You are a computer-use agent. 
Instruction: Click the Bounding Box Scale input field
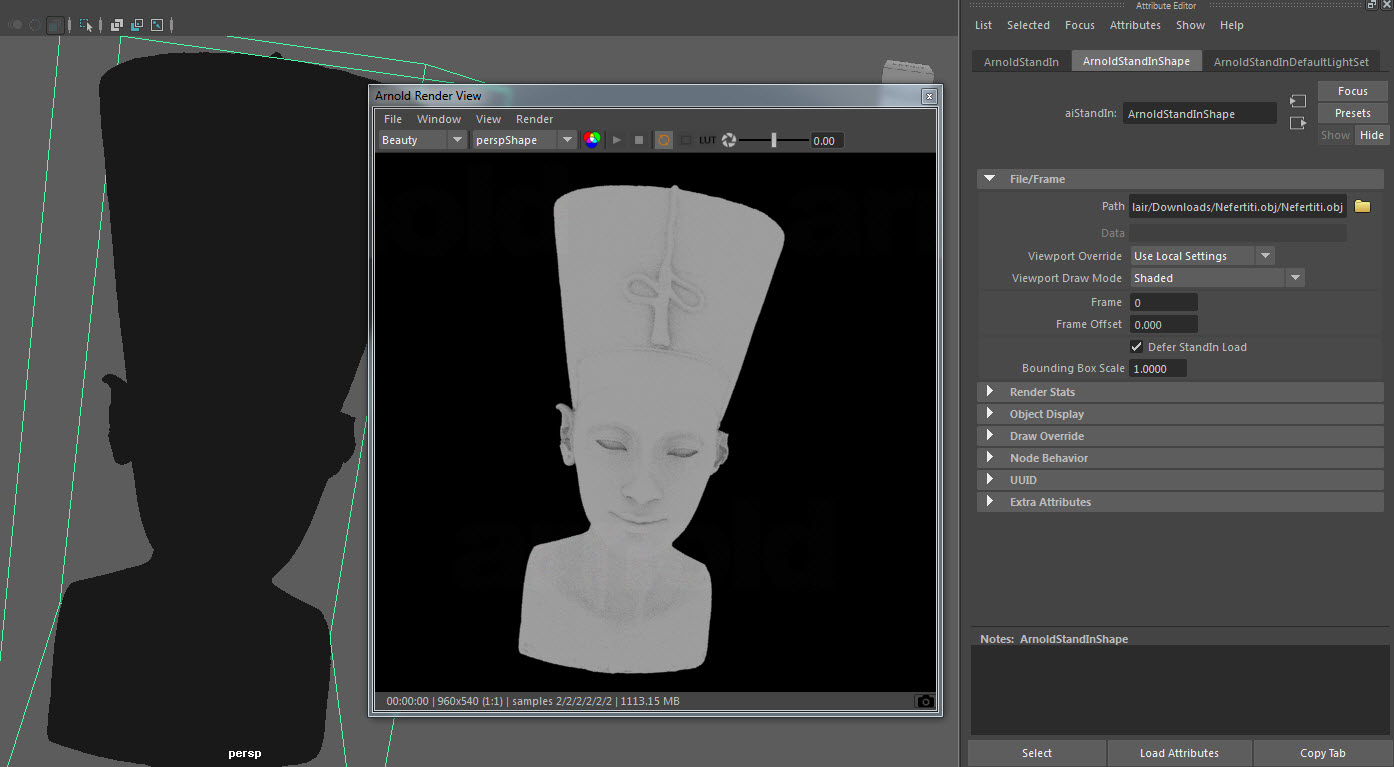coord(1157,369)
